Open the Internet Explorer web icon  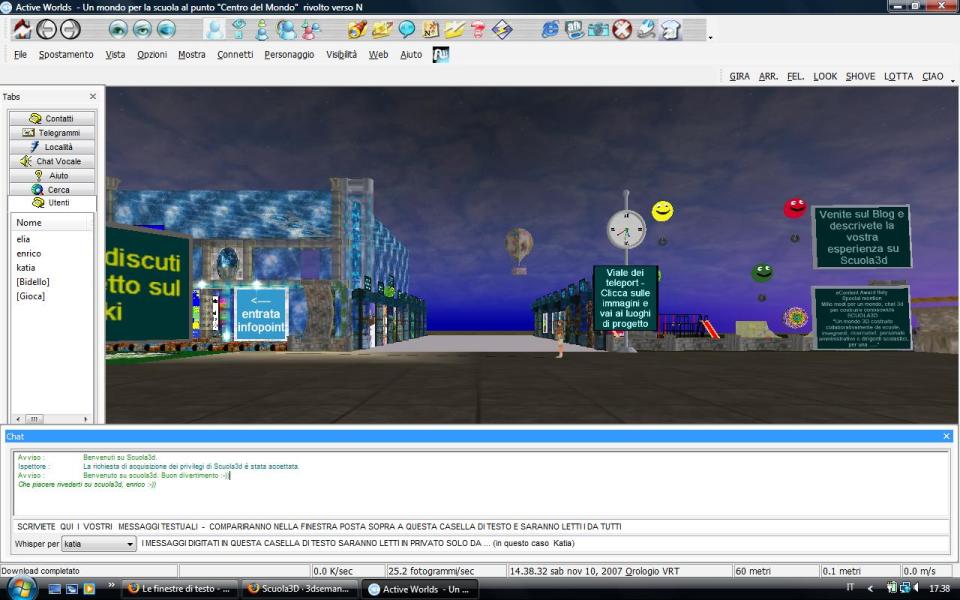(550, 29)
